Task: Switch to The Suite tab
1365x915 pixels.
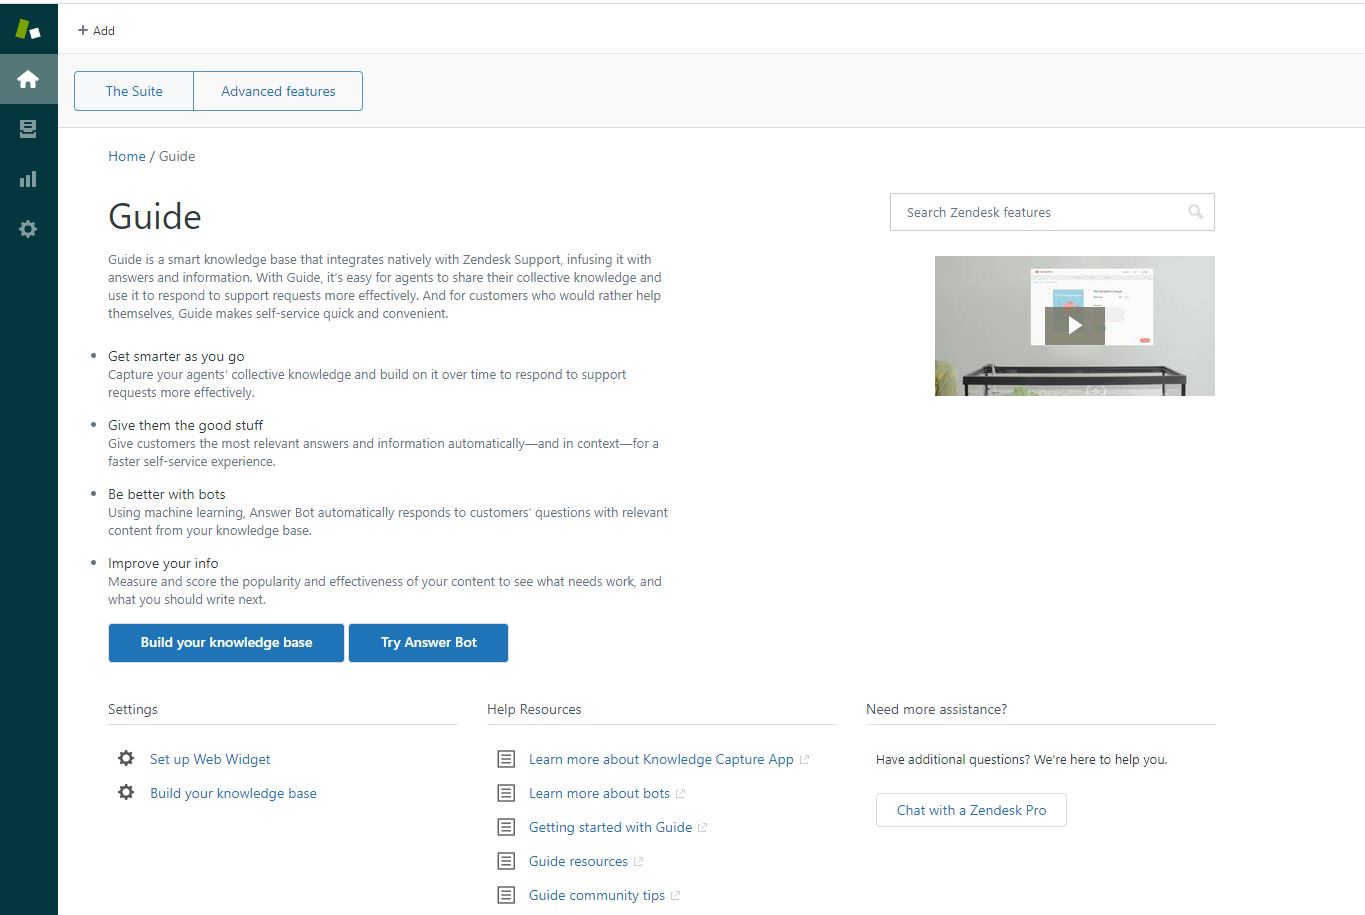Action: point(134,91)
